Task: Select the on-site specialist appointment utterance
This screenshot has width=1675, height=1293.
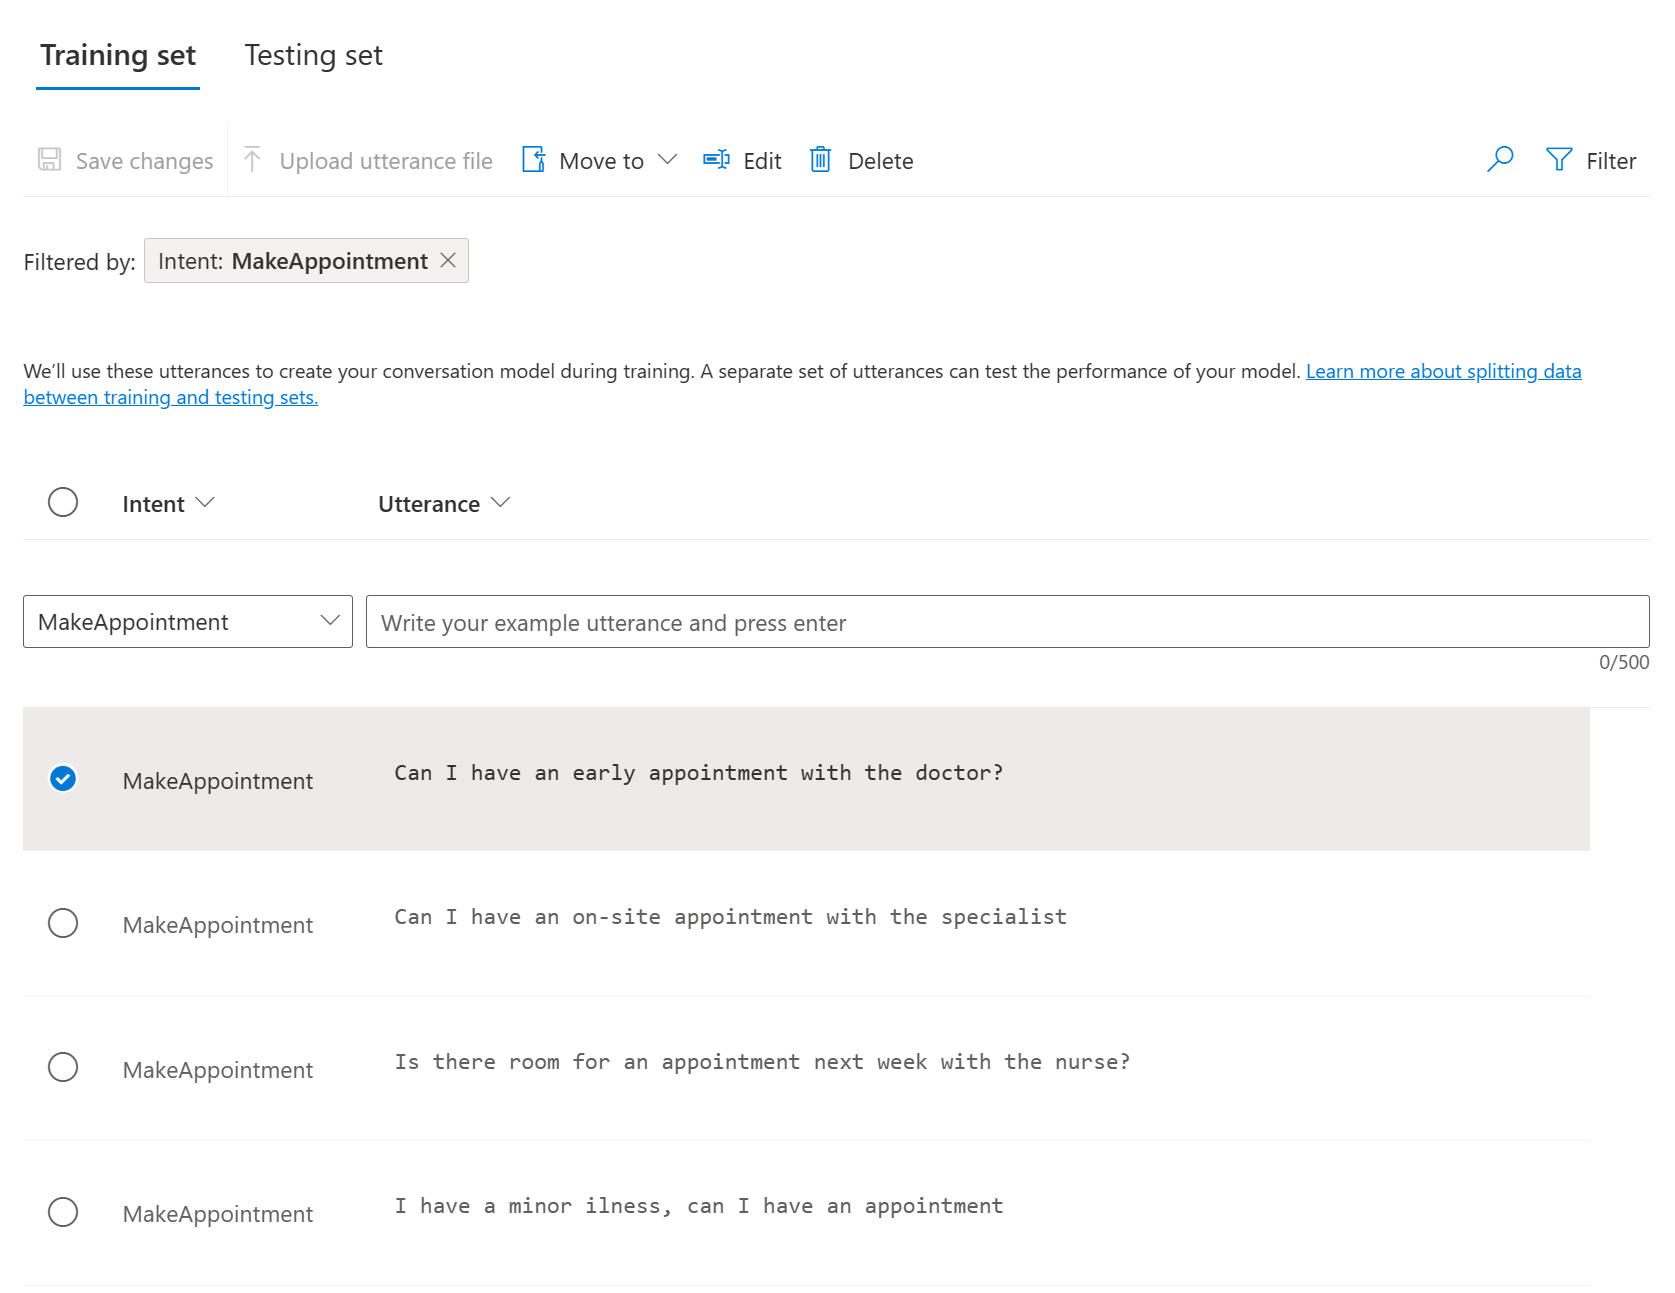Action: point(63,923)
